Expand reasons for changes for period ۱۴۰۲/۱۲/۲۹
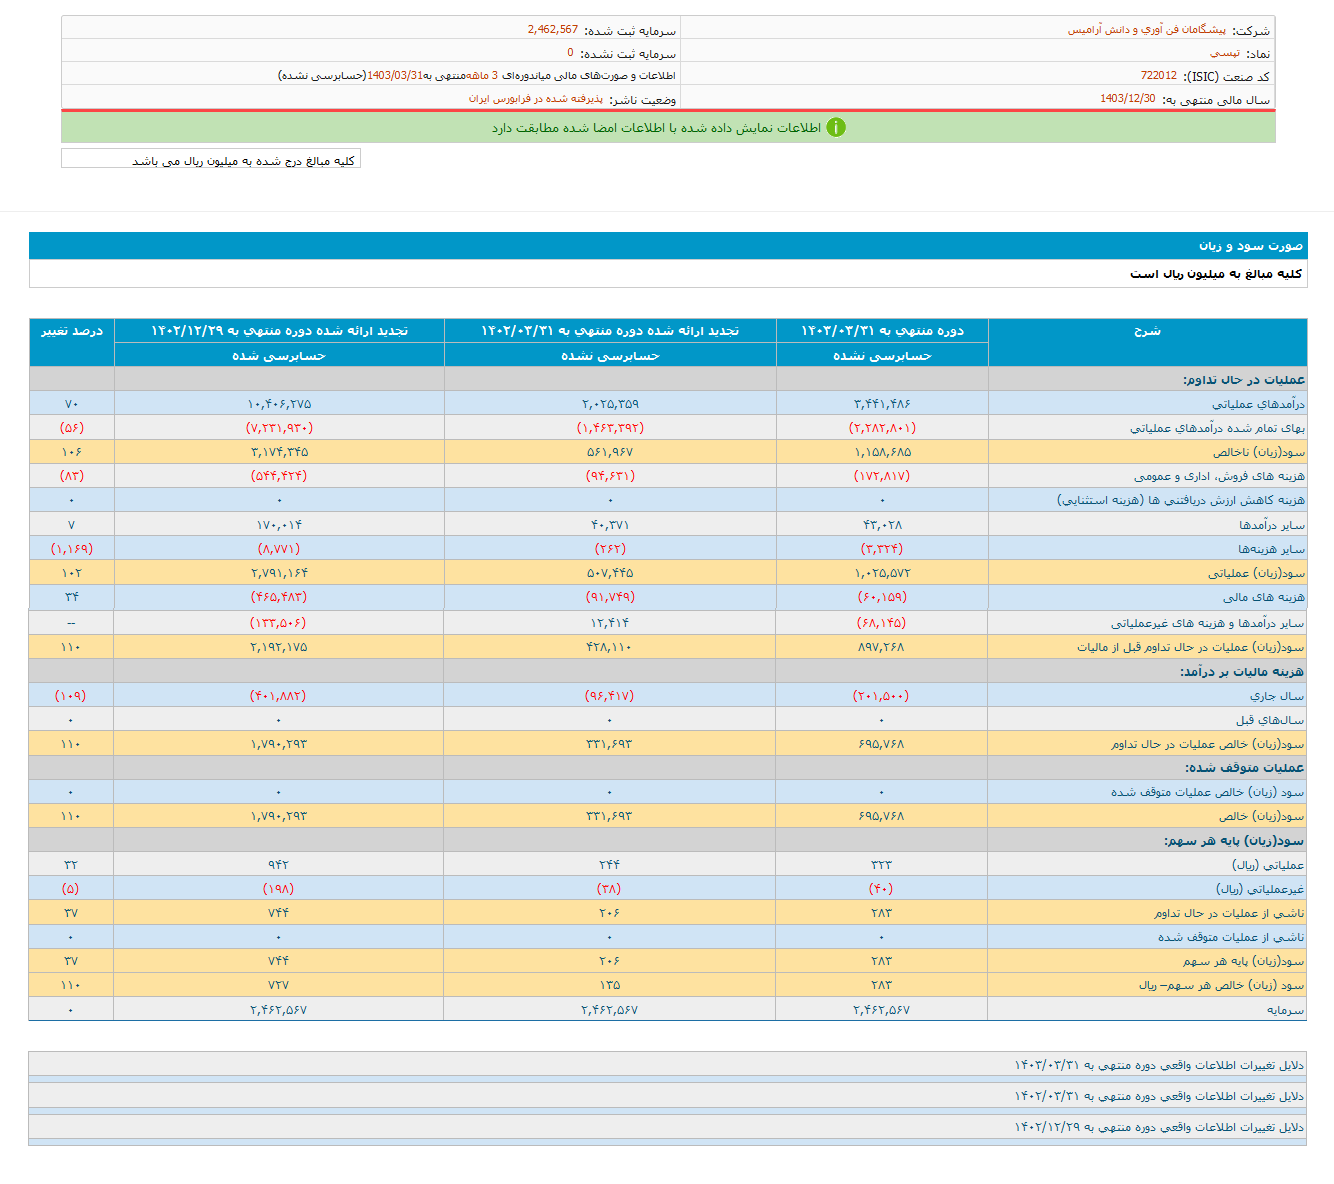Image resolution: width=1334 pixels, height=1184 pixels. 1159,1128
